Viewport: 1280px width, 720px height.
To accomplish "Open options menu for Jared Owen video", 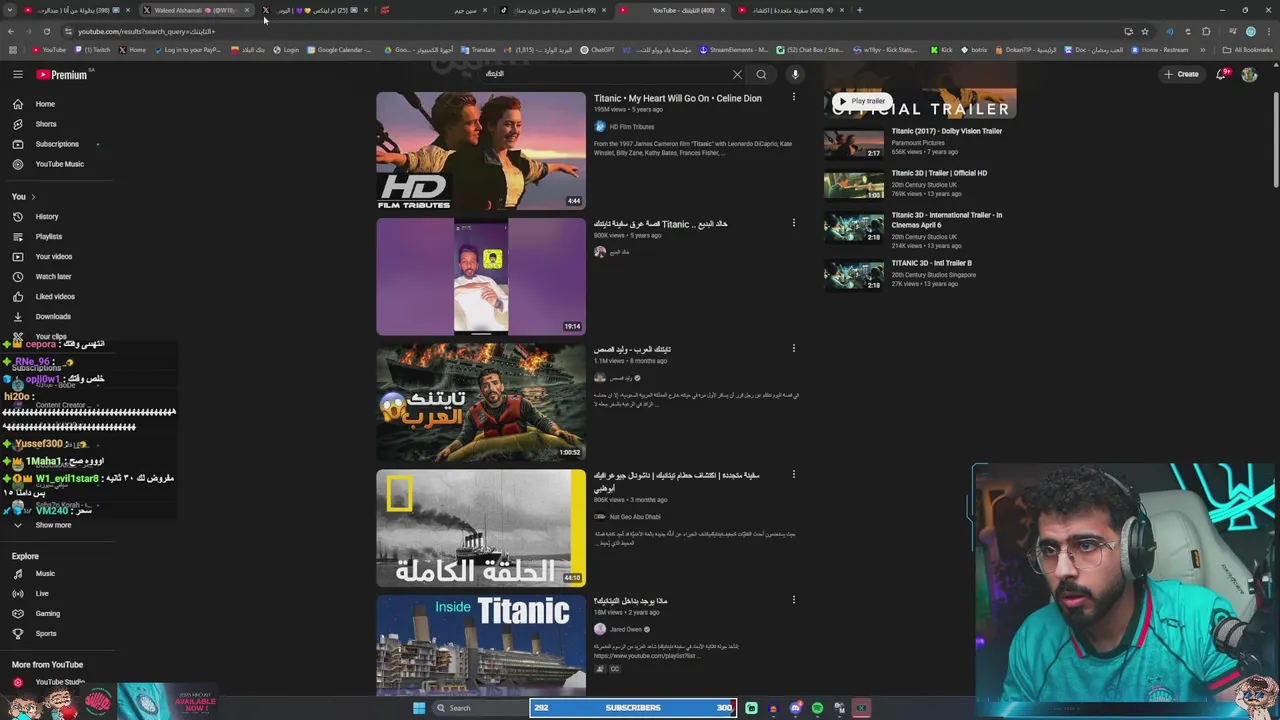I will [794, 601].
